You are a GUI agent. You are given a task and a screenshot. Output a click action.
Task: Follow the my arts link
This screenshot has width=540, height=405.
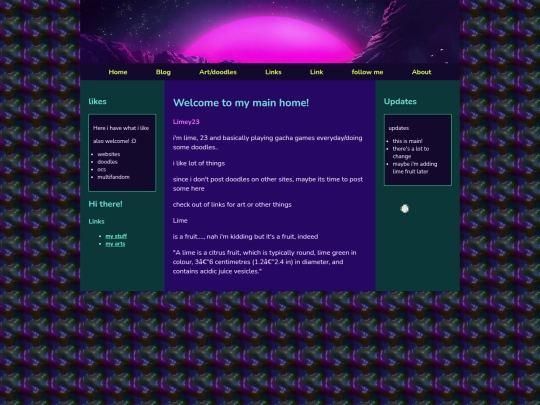(115, 243)
